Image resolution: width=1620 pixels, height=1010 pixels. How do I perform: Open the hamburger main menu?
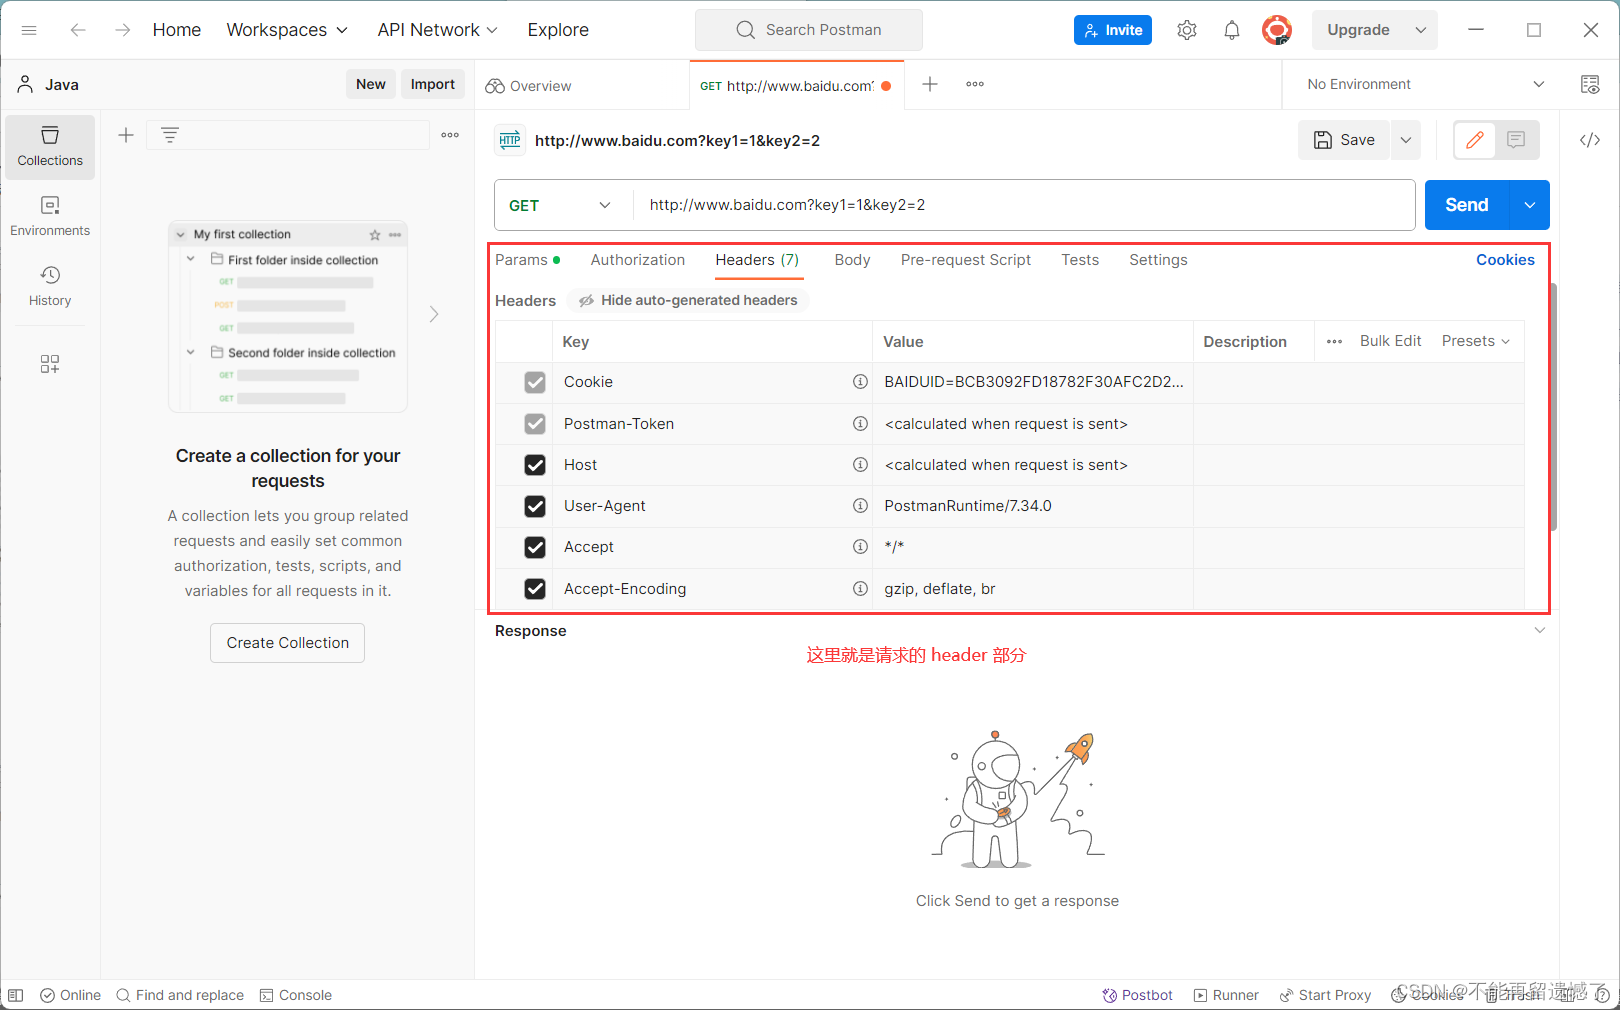29,30
